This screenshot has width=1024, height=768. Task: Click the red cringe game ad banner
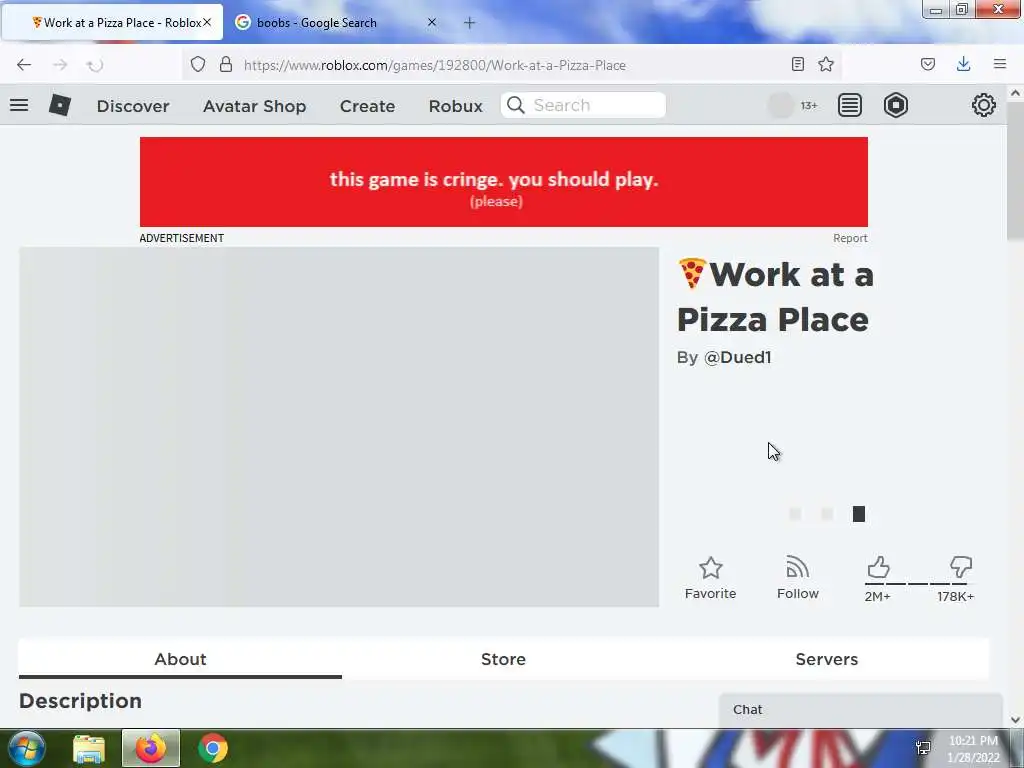tap(504, 182)
